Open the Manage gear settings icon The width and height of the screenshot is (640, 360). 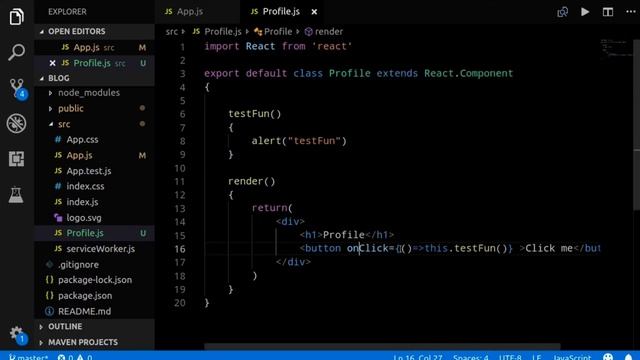(17, 335)
